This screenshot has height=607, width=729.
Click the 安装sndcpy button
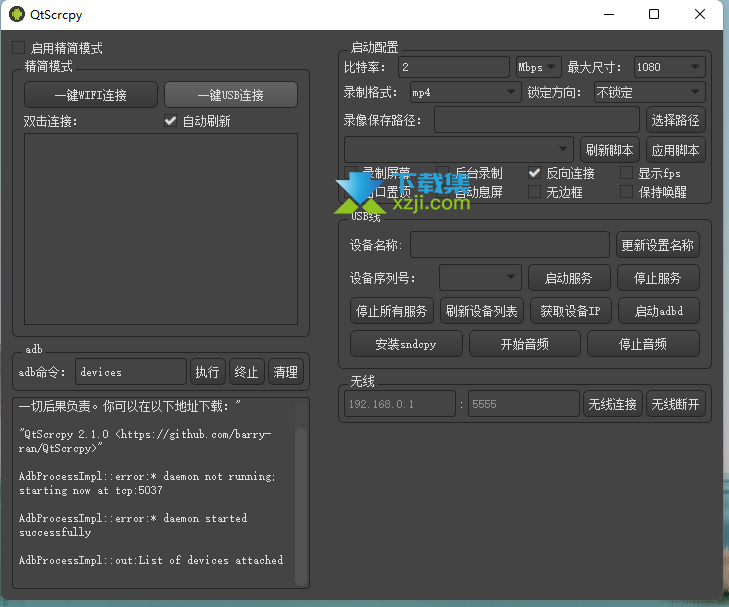click(406, 343)
